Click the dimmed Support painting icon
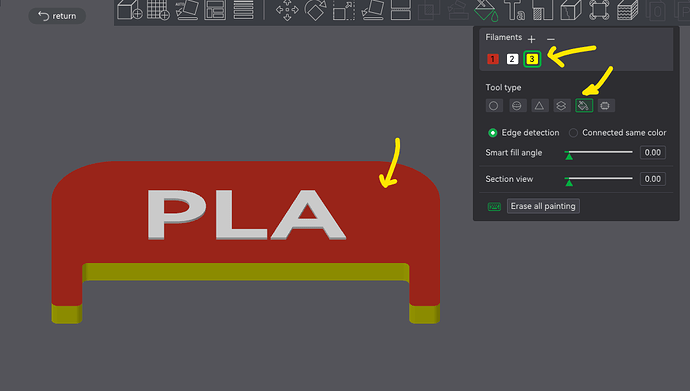This screenshot has width=690, height=391. 458,11
